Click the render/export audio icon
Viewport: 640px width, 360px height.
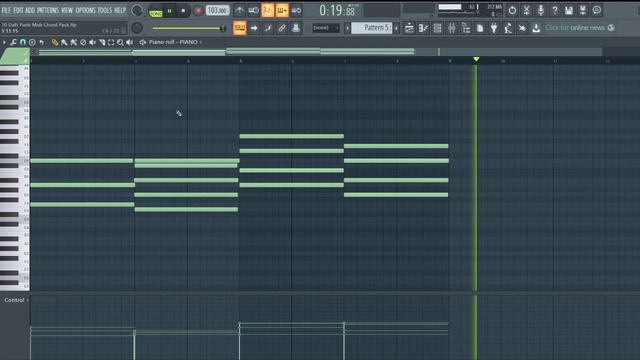583,10
